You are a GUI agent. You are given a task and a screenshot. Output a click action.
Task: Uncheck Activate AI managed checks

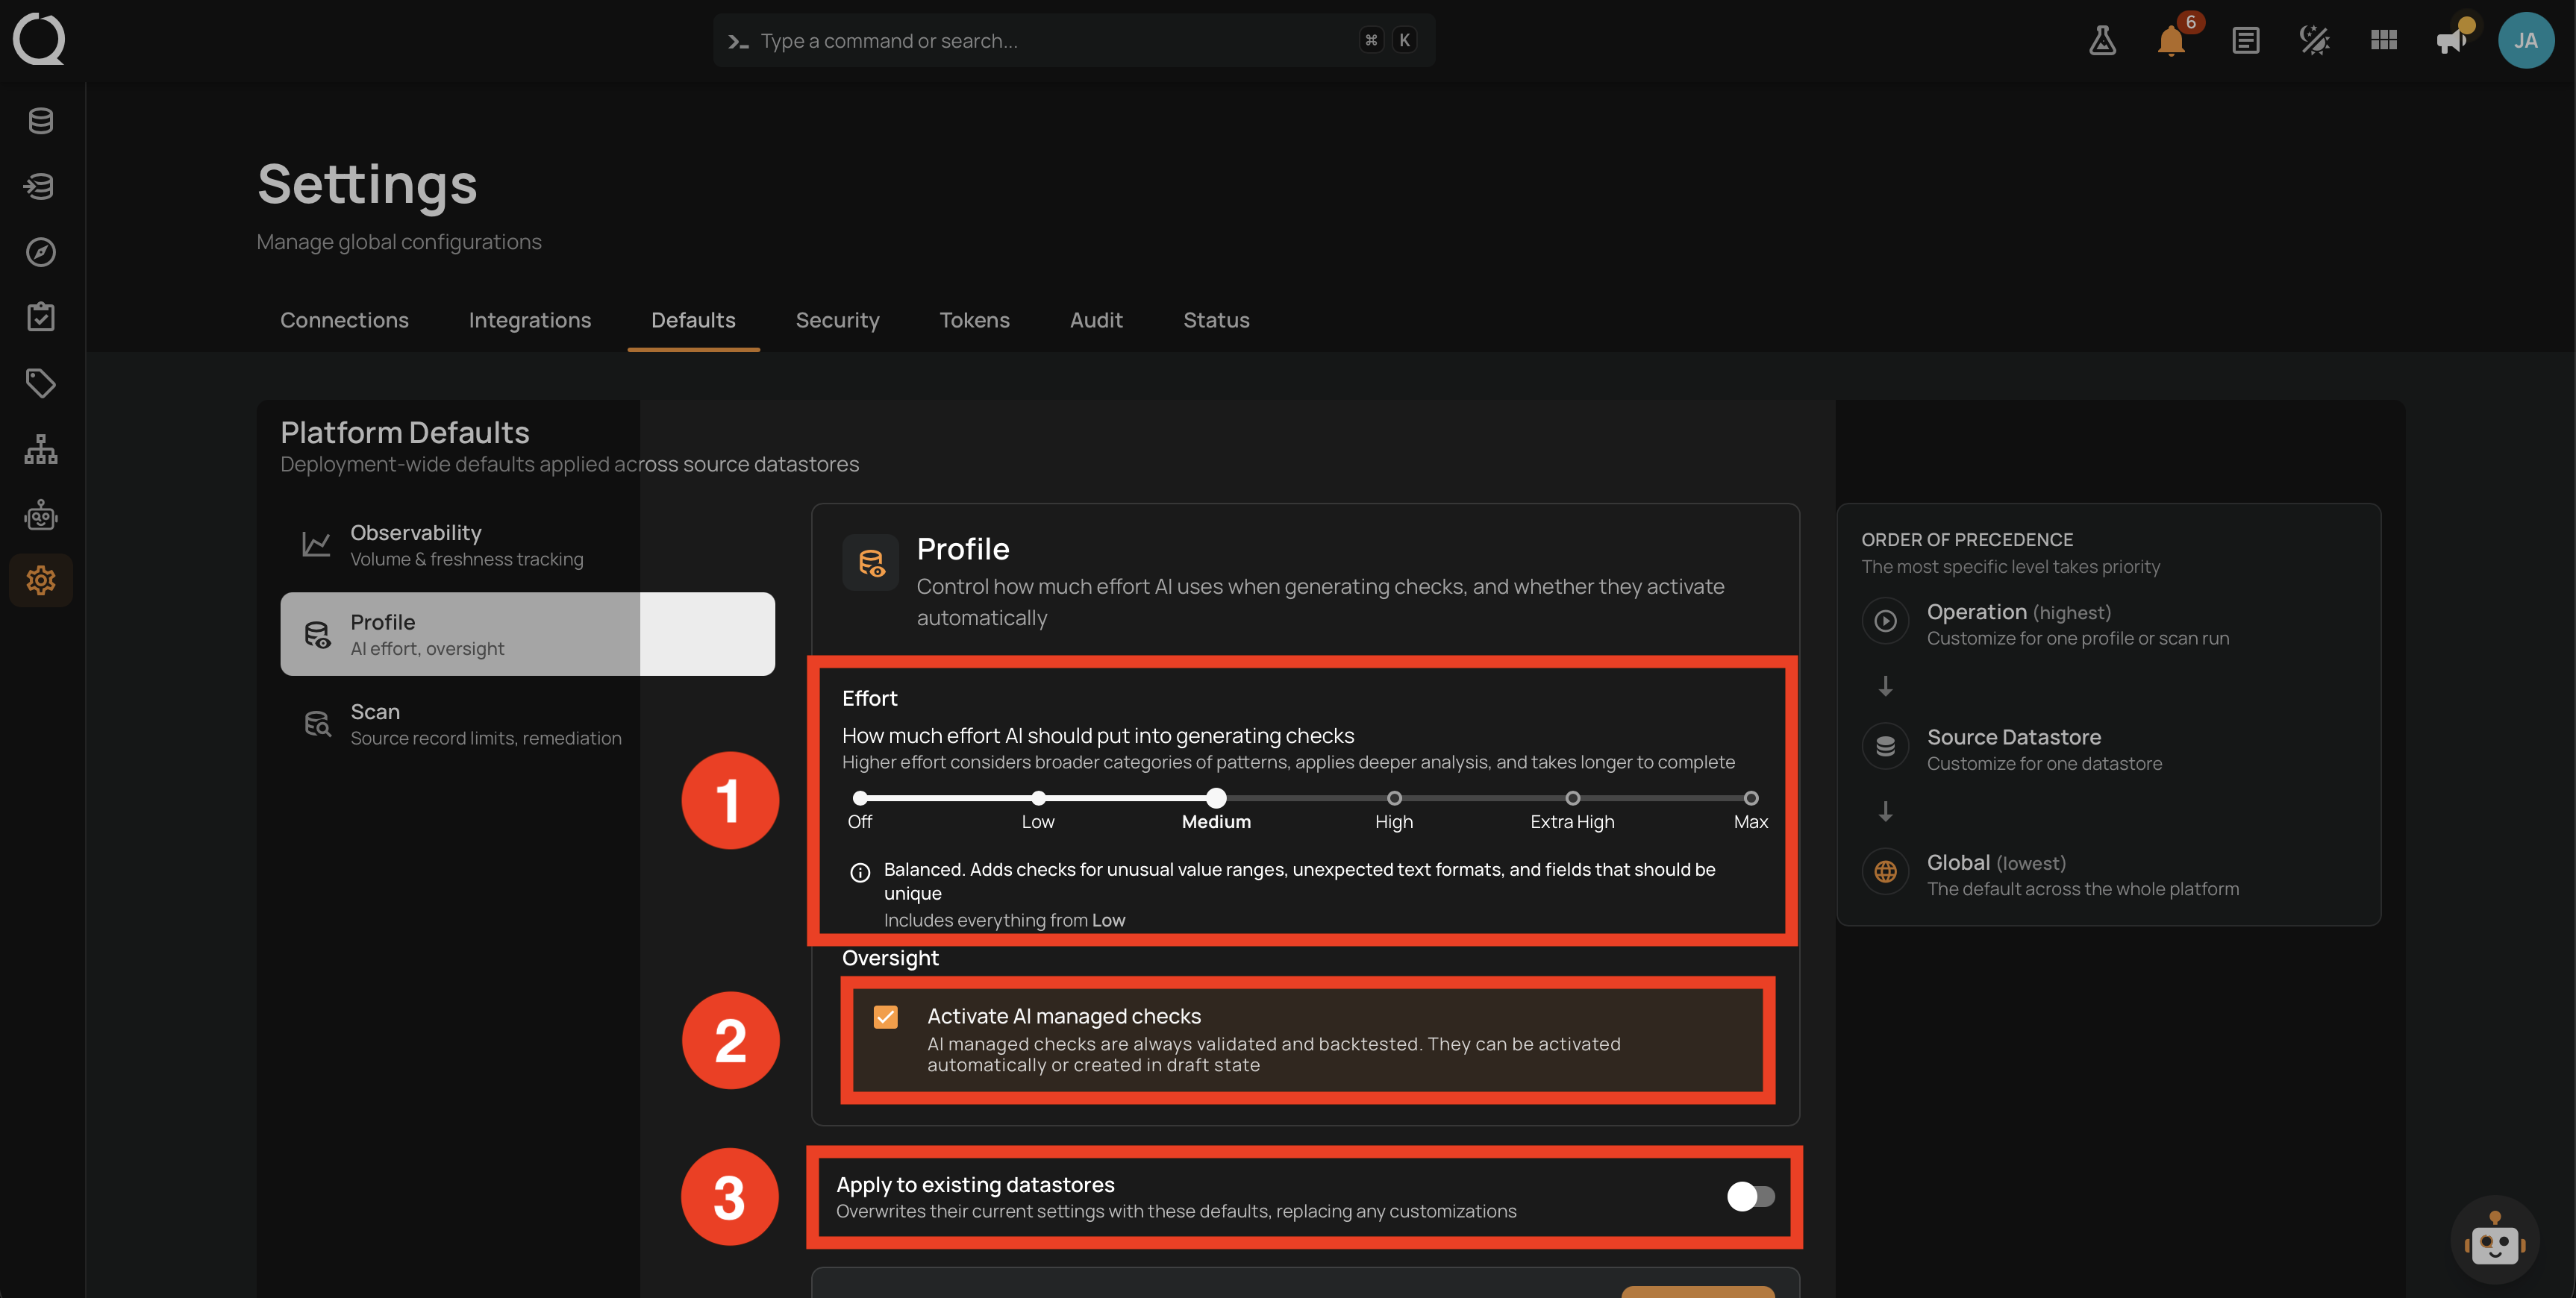coord(885,1017)
